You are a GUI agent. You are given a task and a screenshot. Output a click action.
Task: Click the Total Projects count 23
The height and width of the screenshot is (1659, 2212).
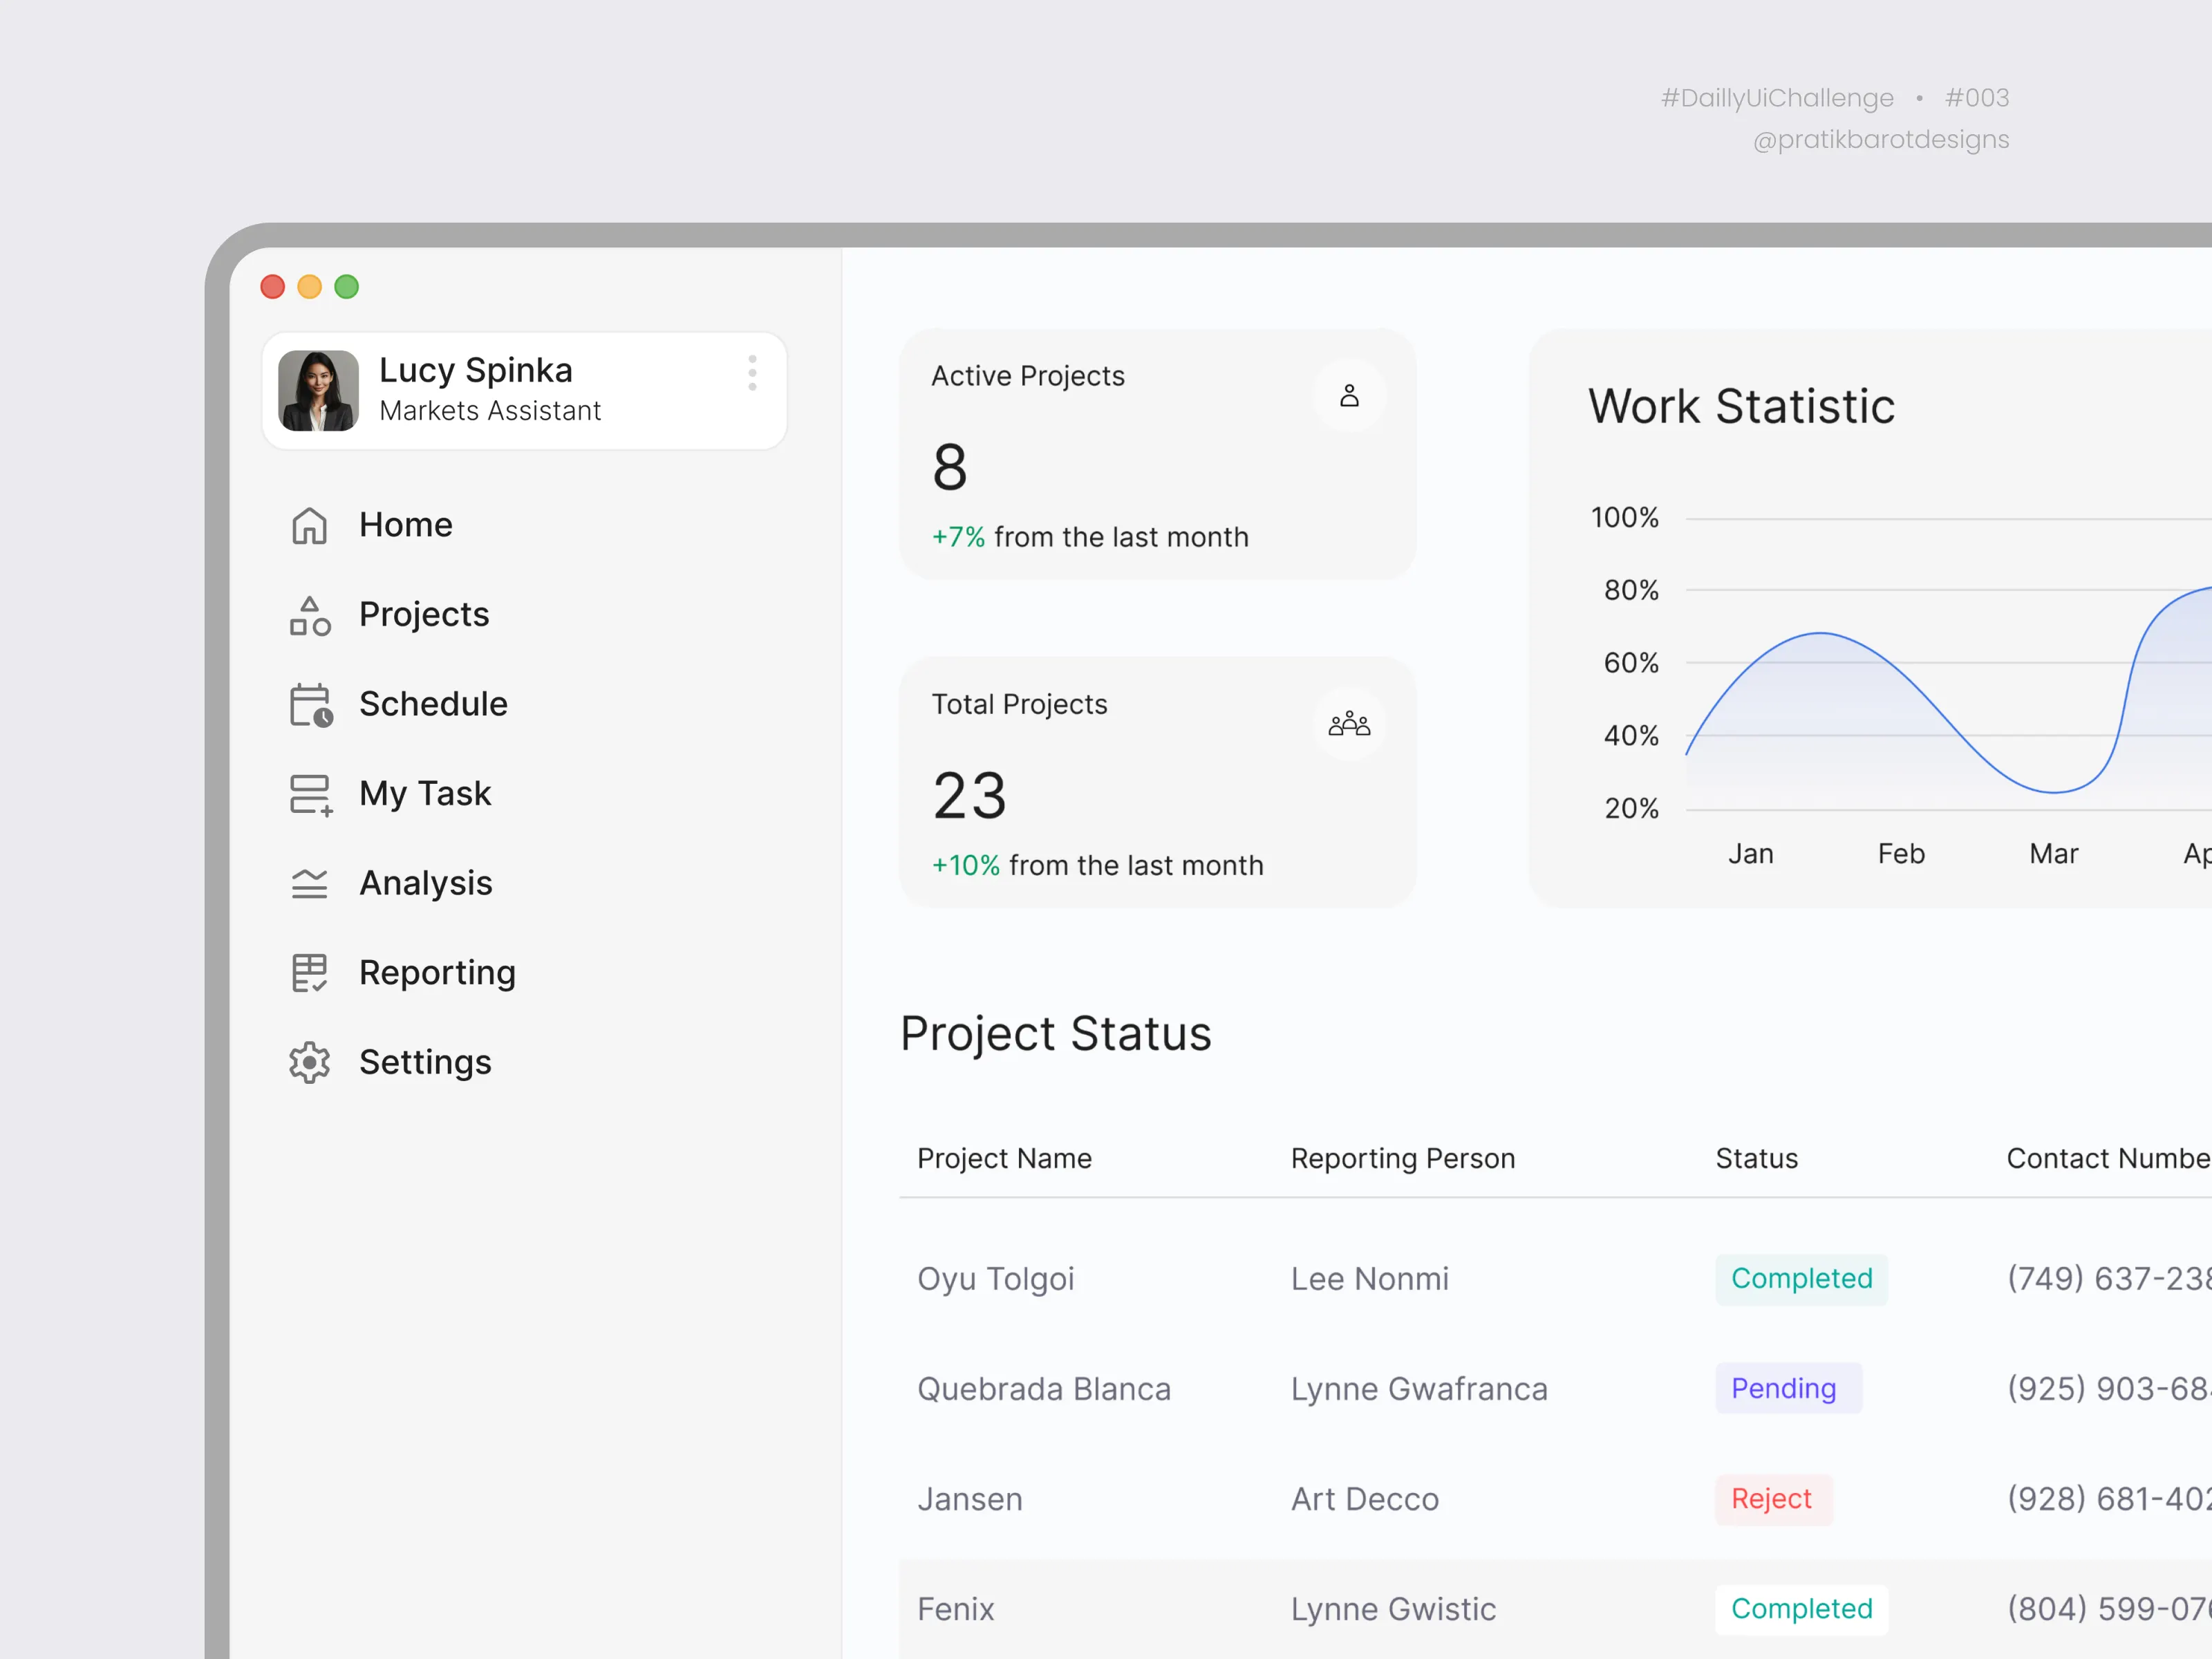click(x=969, y=796)
